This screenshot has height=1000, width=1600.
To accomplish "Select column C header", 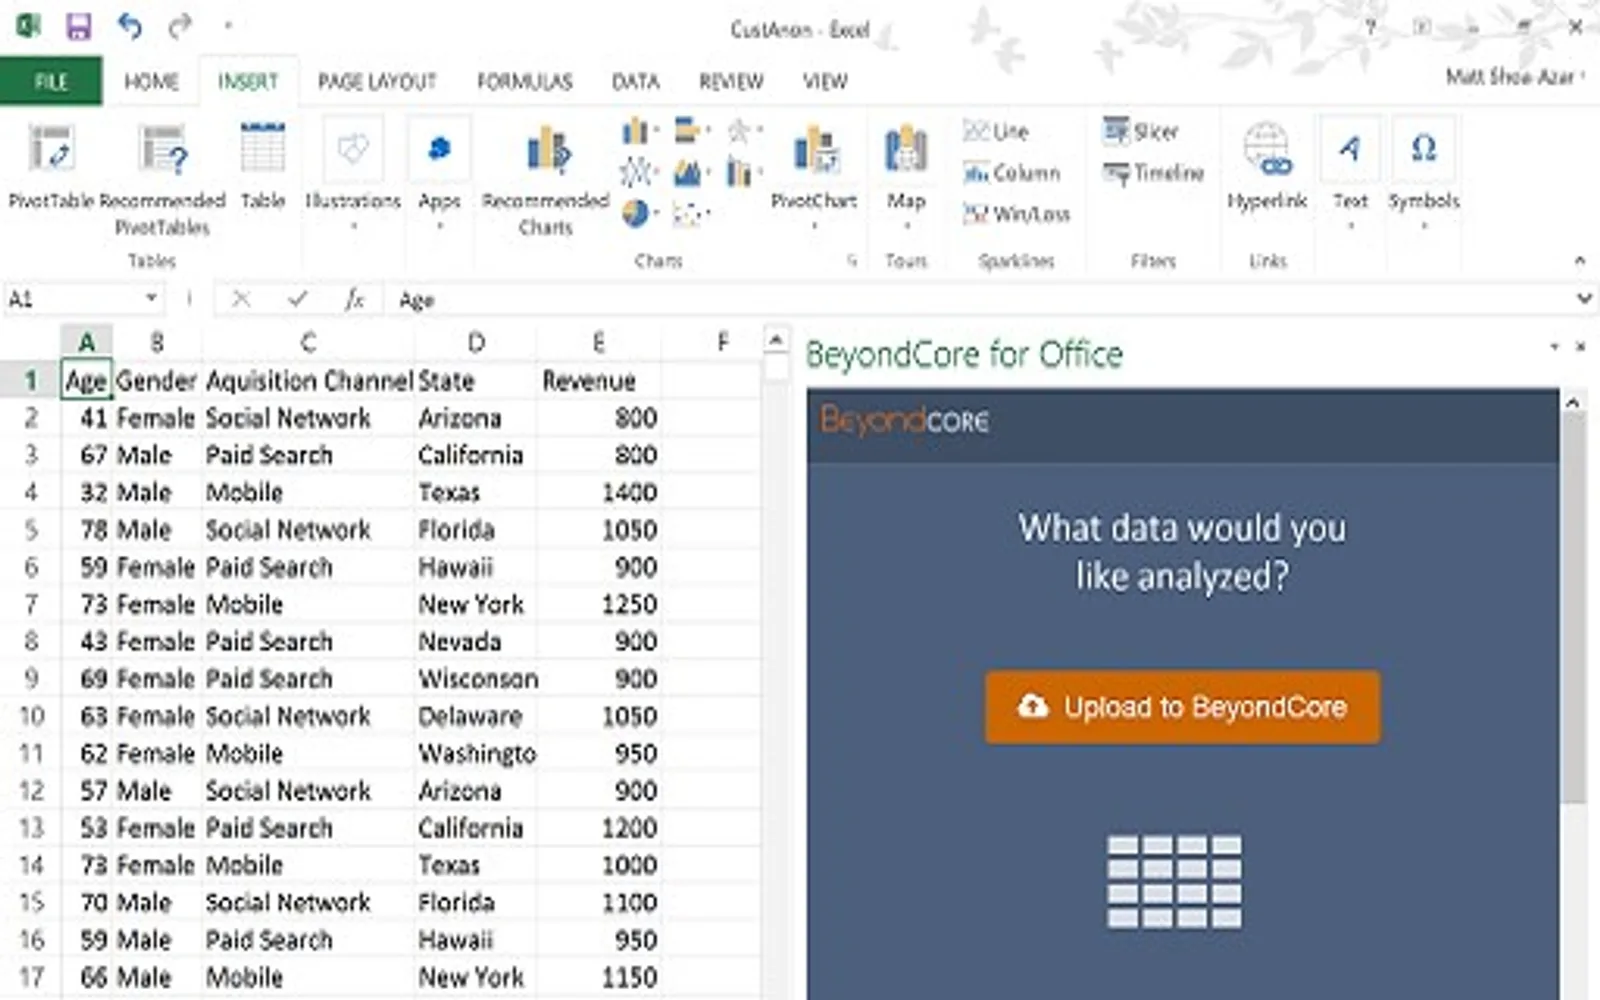I will pyautogui.click(x=308, y=343).
